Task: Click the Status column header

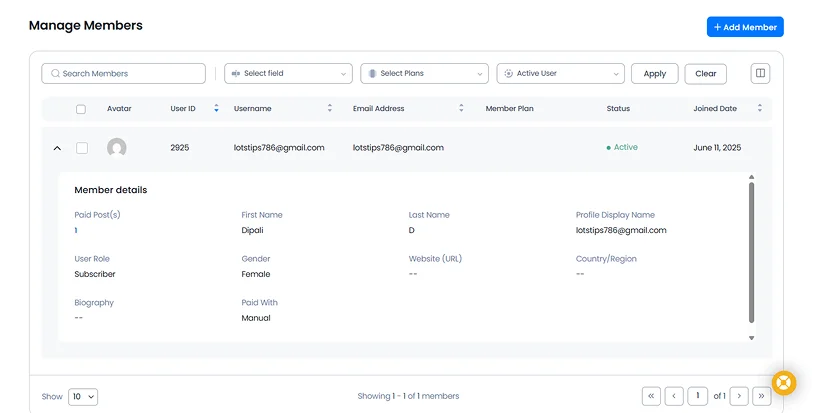Action: click(x=618, y=108)
